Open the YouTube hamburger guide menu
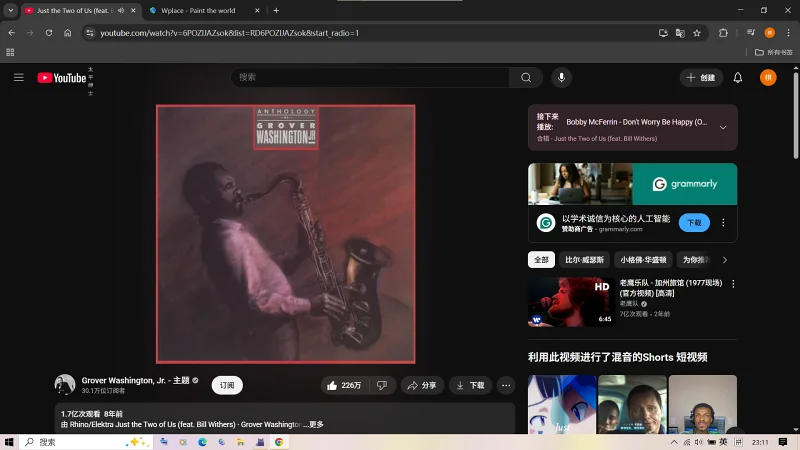The width and height of the screenshot is (800, 450). pos(19,78)
